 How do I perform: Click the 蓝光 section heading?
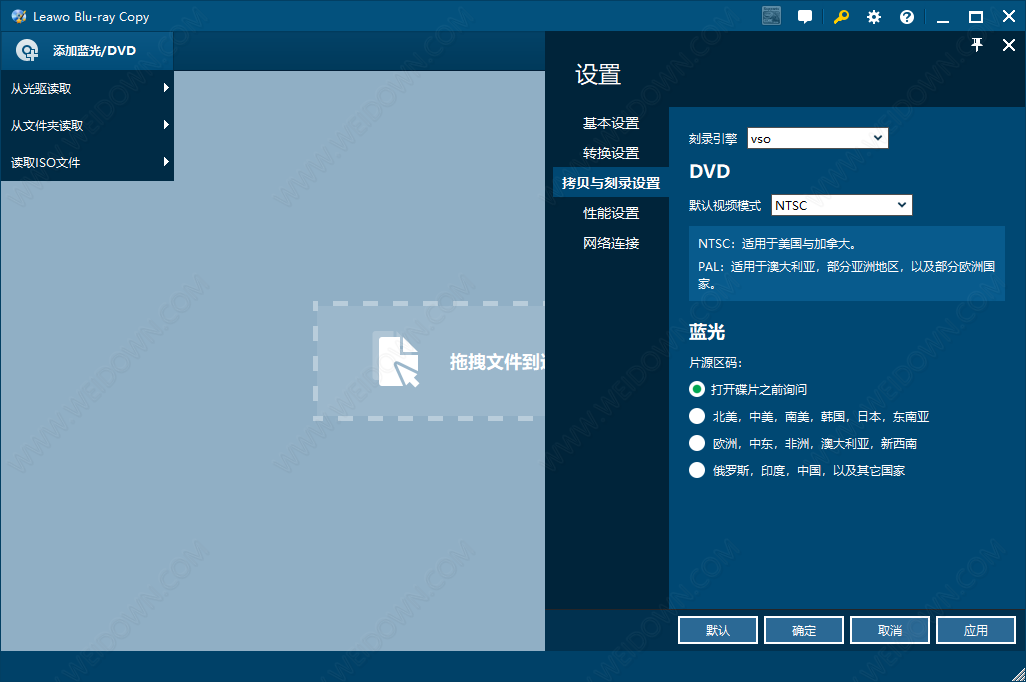pyautogui.click(x=707, y=332)
